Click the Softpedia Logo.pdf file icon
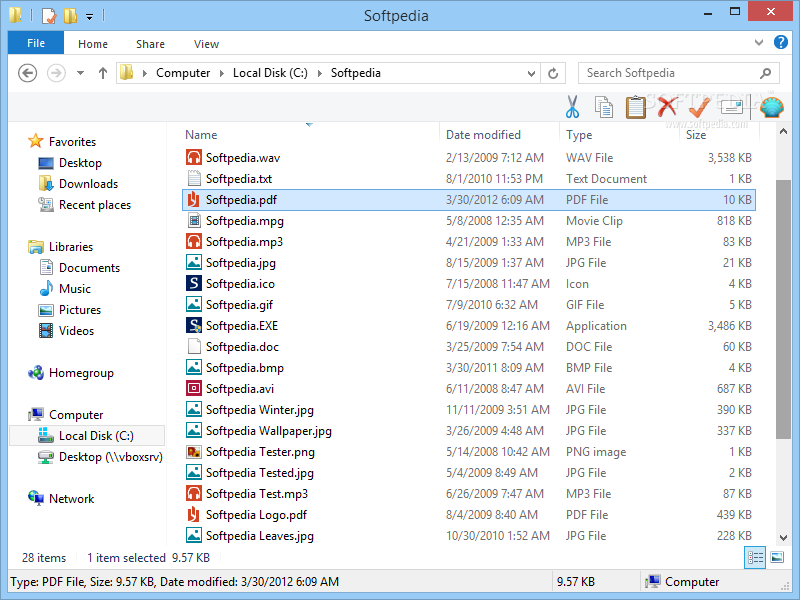Screen dimensions: 800x600 click(x=193, y=514)
